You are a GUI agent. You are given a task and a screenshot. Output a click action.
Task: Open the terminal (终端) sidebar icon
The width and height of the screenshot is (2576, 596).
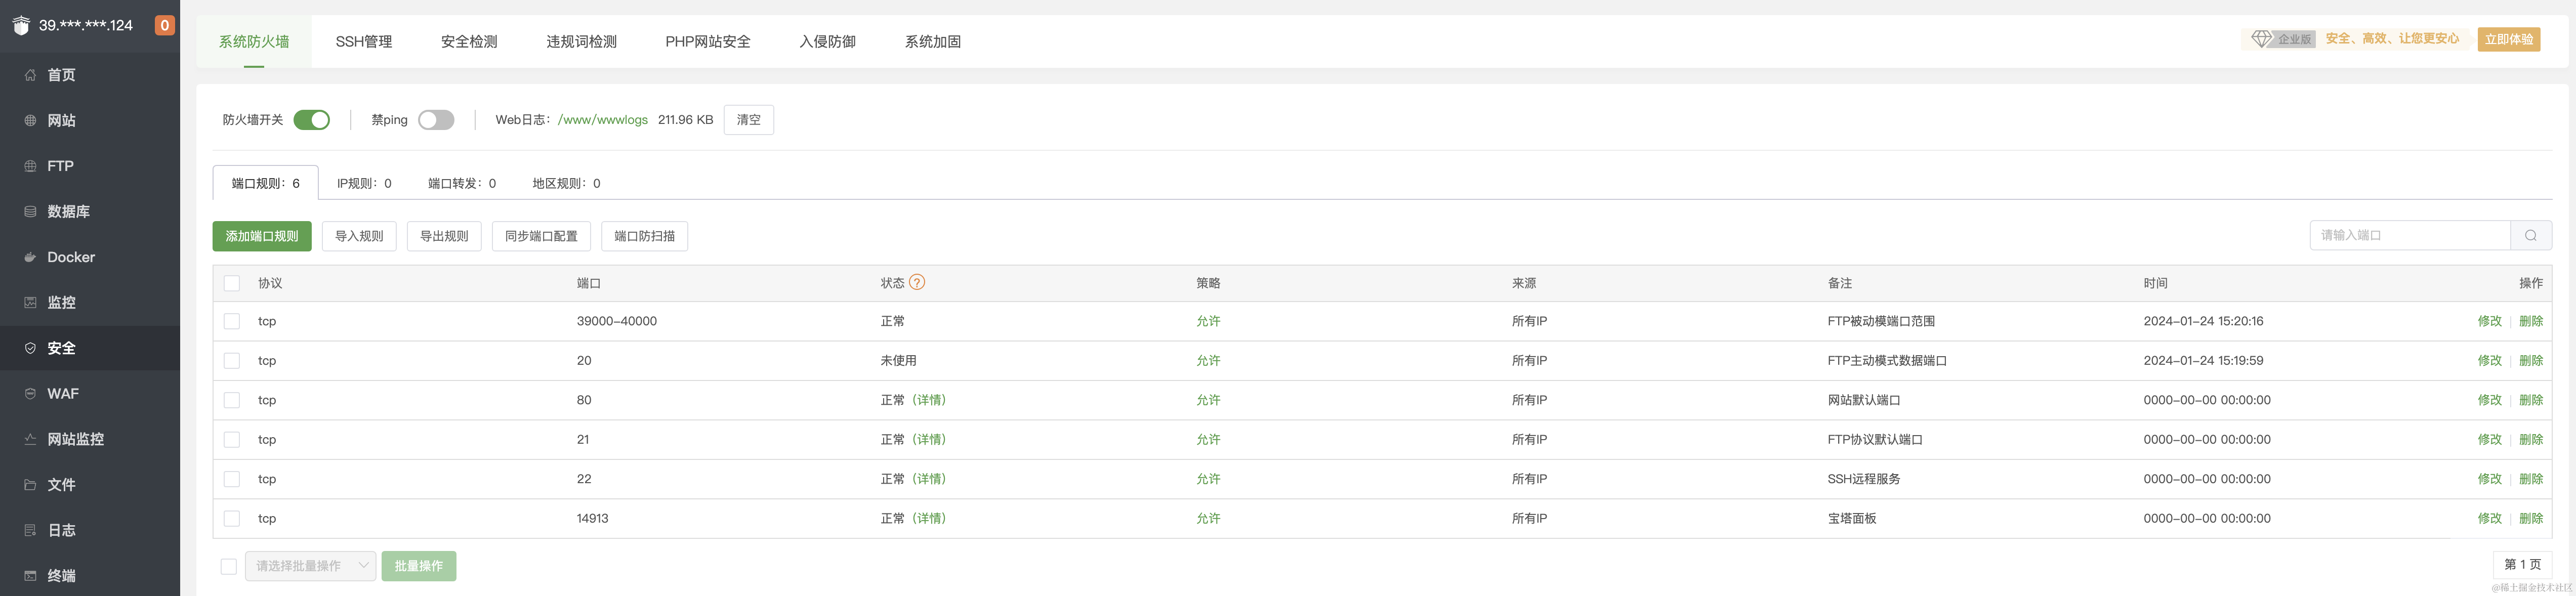tap(30, 576)
